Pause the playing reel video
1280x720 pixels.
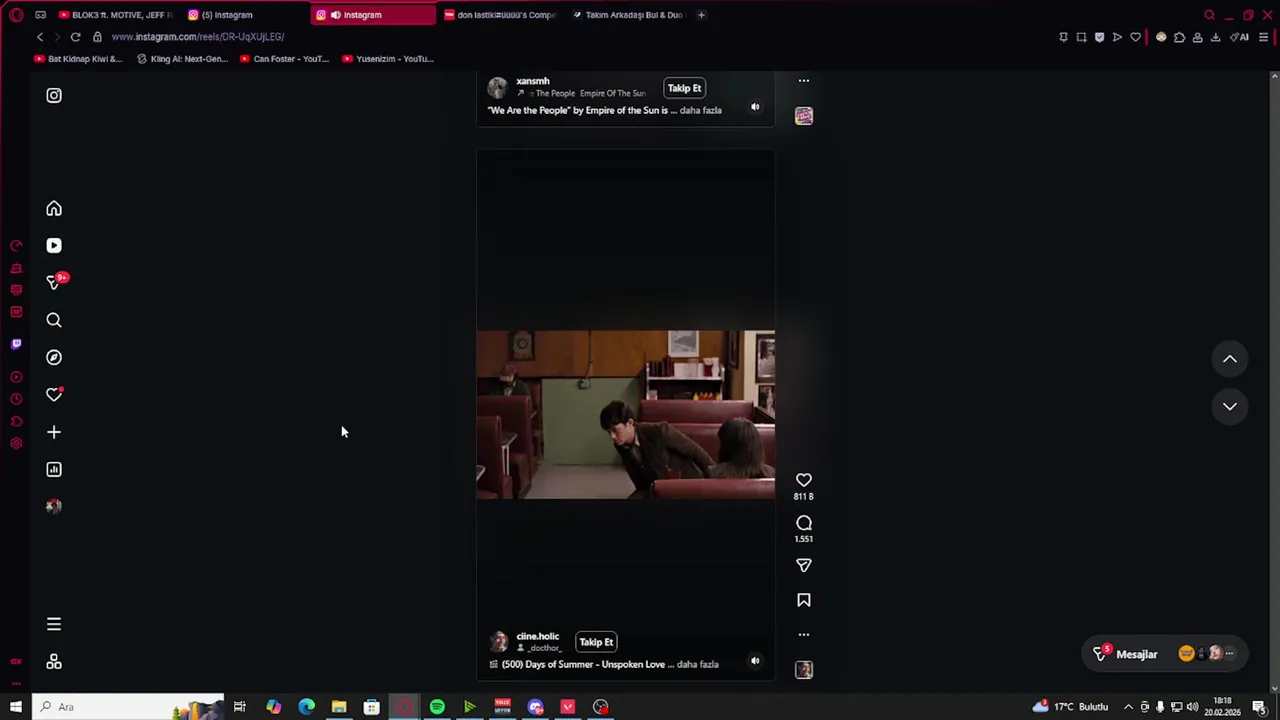tap(625, 414)
